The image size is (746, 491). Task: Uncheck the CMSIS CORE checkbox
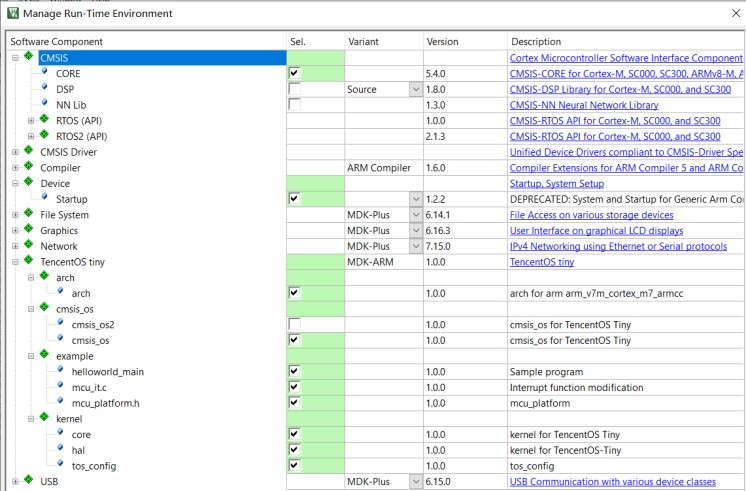click(x=294, y=73)
